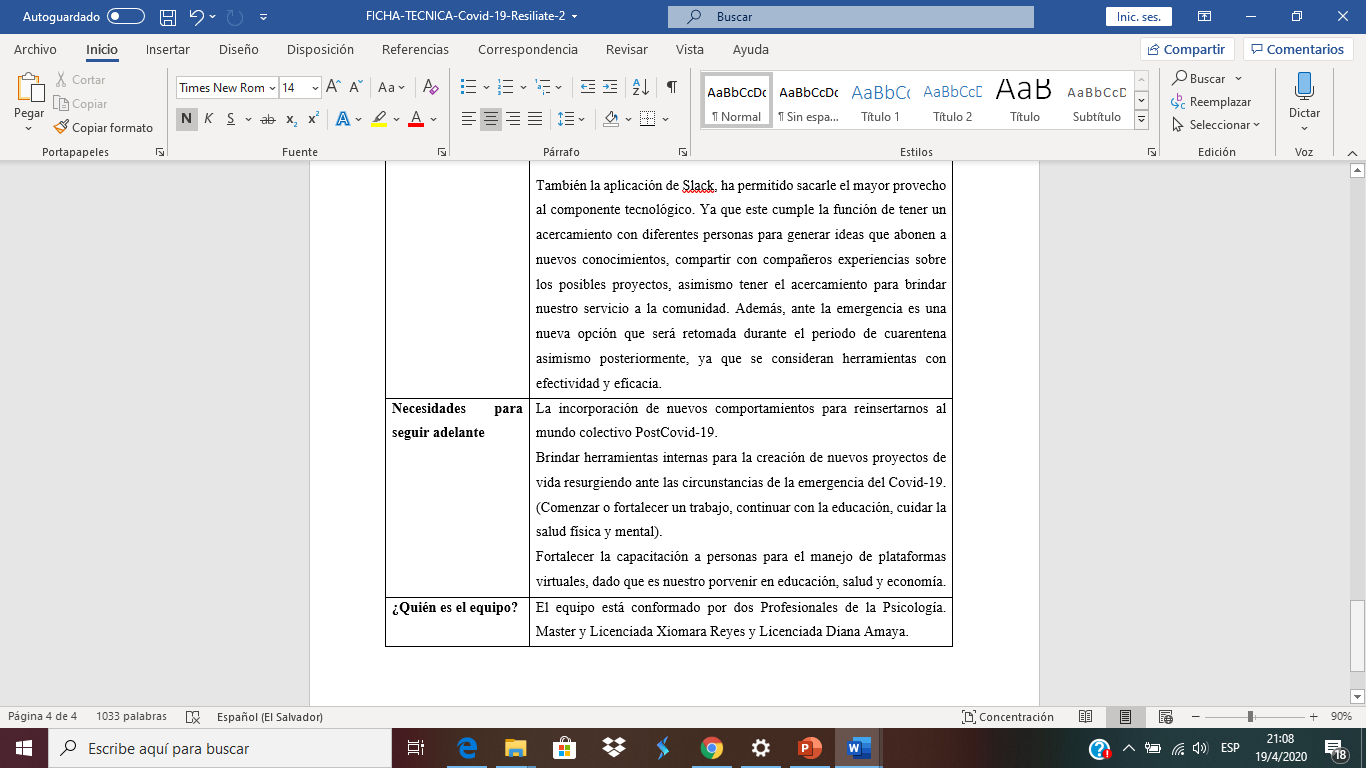Image resolution: width=1366 pixels, height=768 pixels.
Task: Increase font size with the larger A icon
Action: point(334,87)
